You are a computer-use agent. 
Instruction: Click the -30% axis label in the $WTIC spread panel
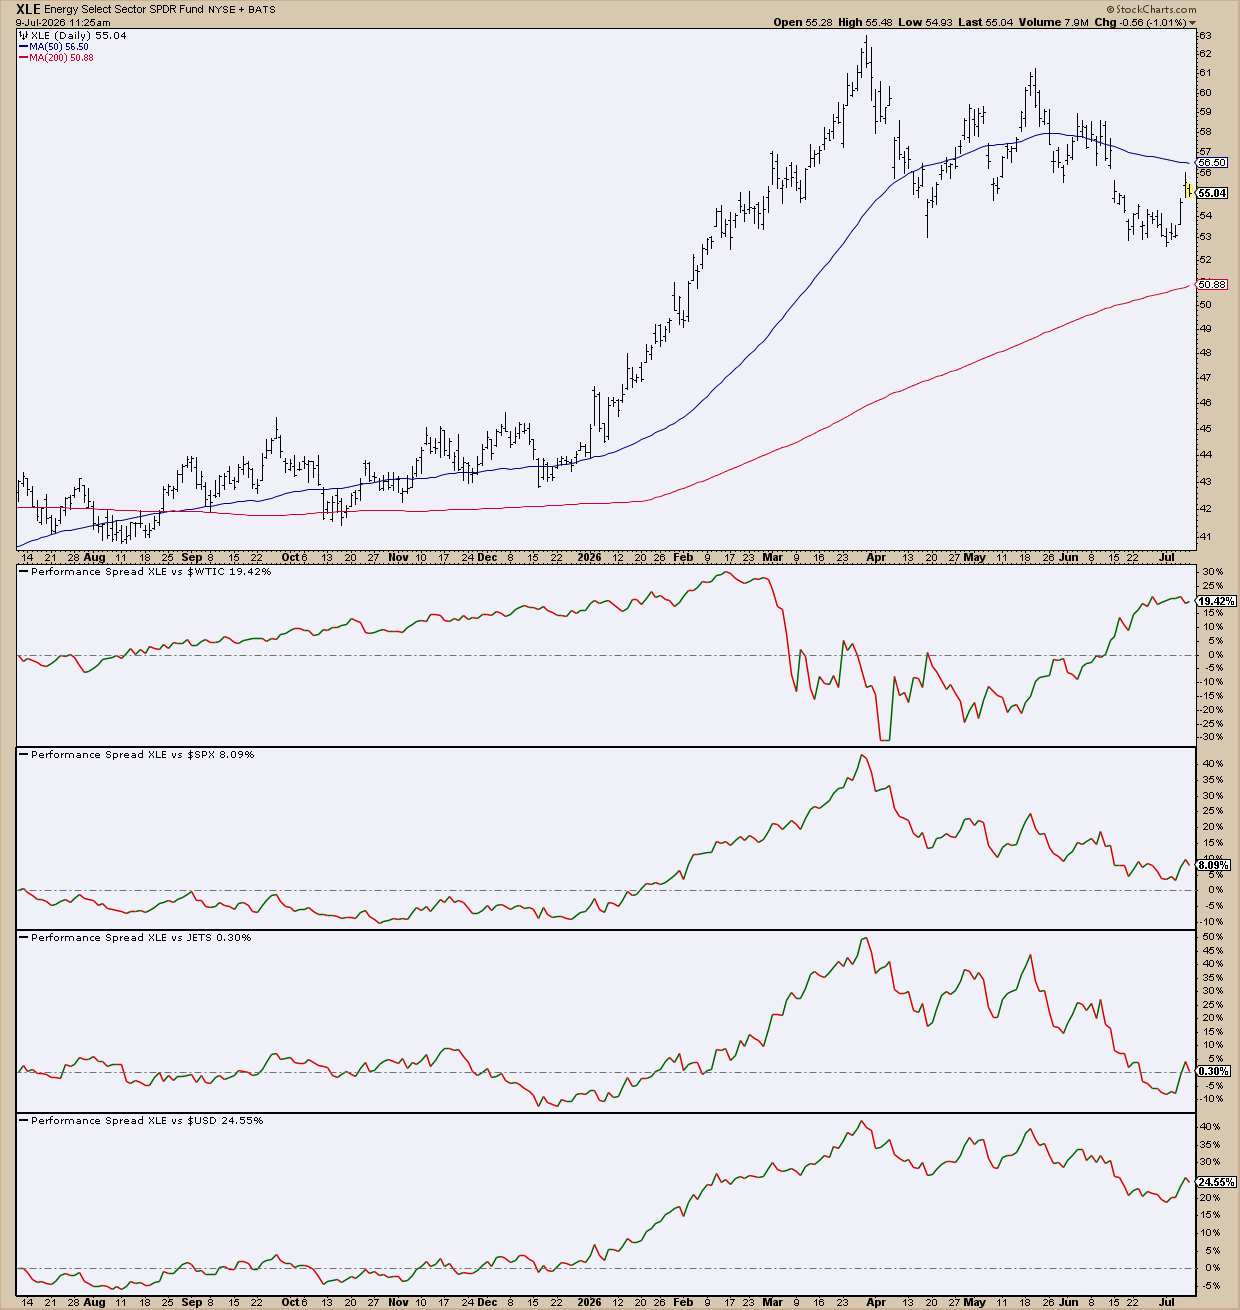point(1211,737)
